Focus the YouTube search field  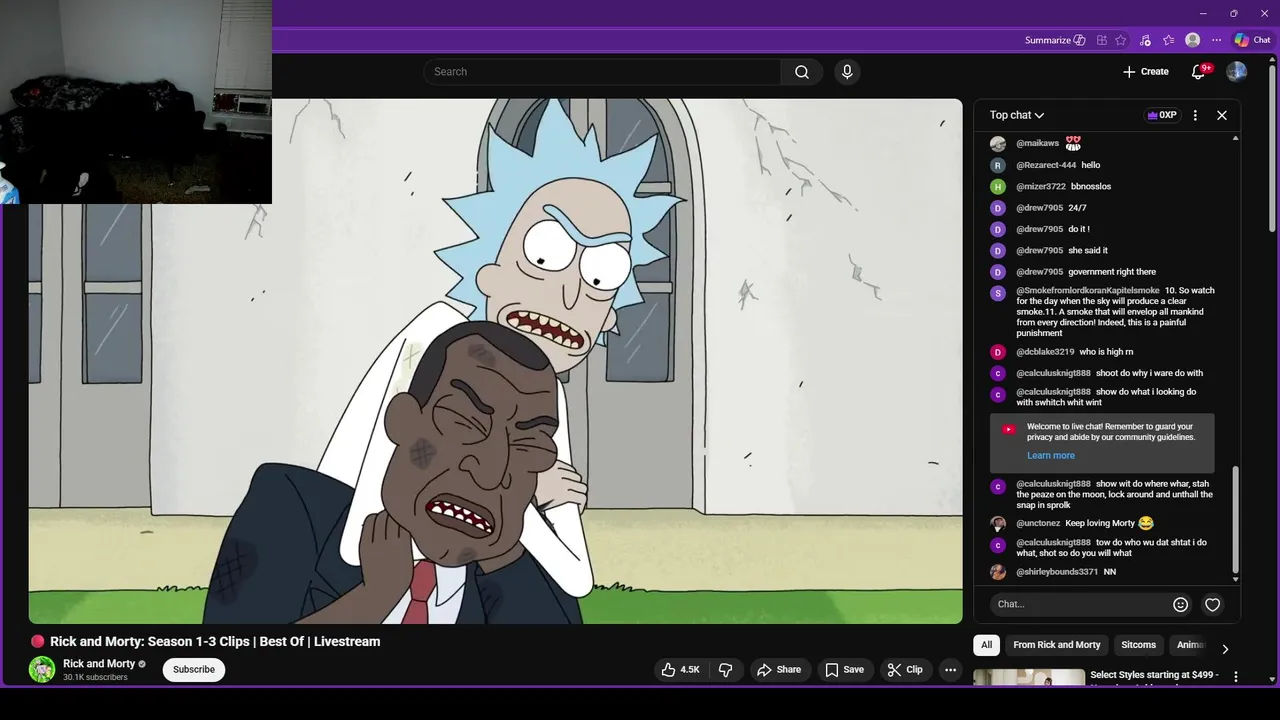click(x=602, y=72)
